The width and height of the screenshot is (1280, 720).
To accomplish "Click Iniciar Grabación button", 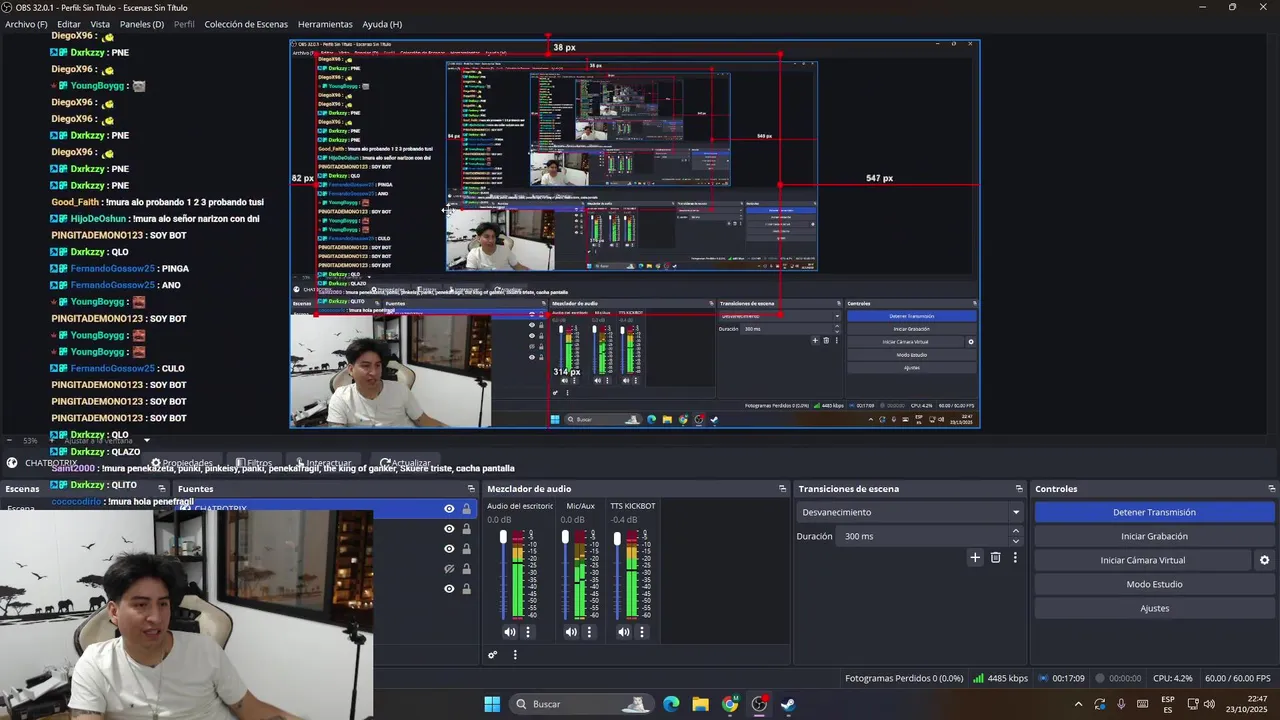I will point(1154,536).
